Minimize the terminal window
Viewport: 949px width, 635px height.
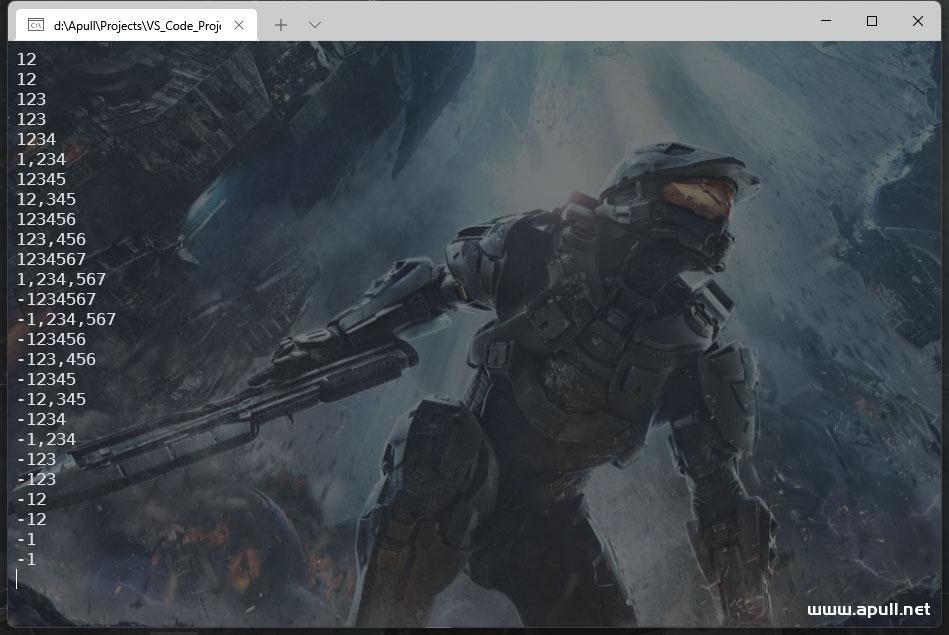[x=826, y=21]
